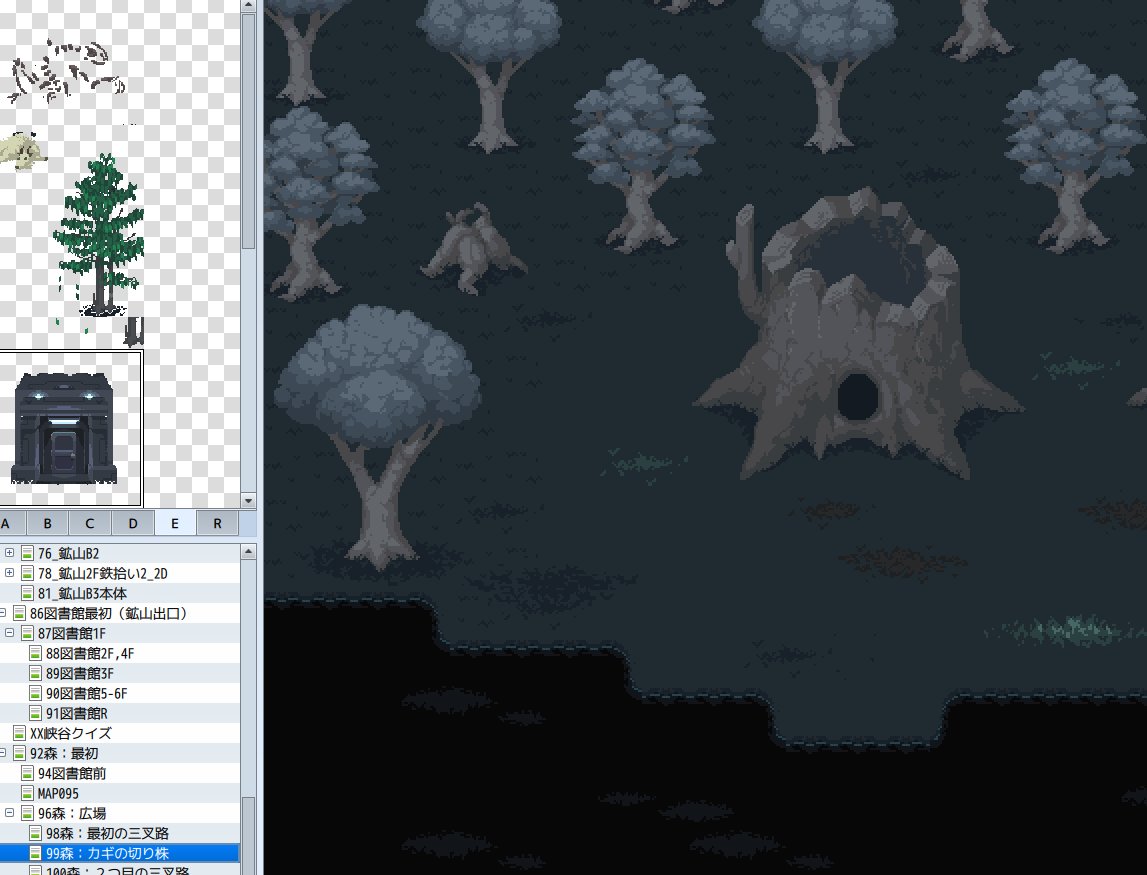Open the 91図書館R map
This screenshot has width=1147, height=875.
(x=77, y=713)
